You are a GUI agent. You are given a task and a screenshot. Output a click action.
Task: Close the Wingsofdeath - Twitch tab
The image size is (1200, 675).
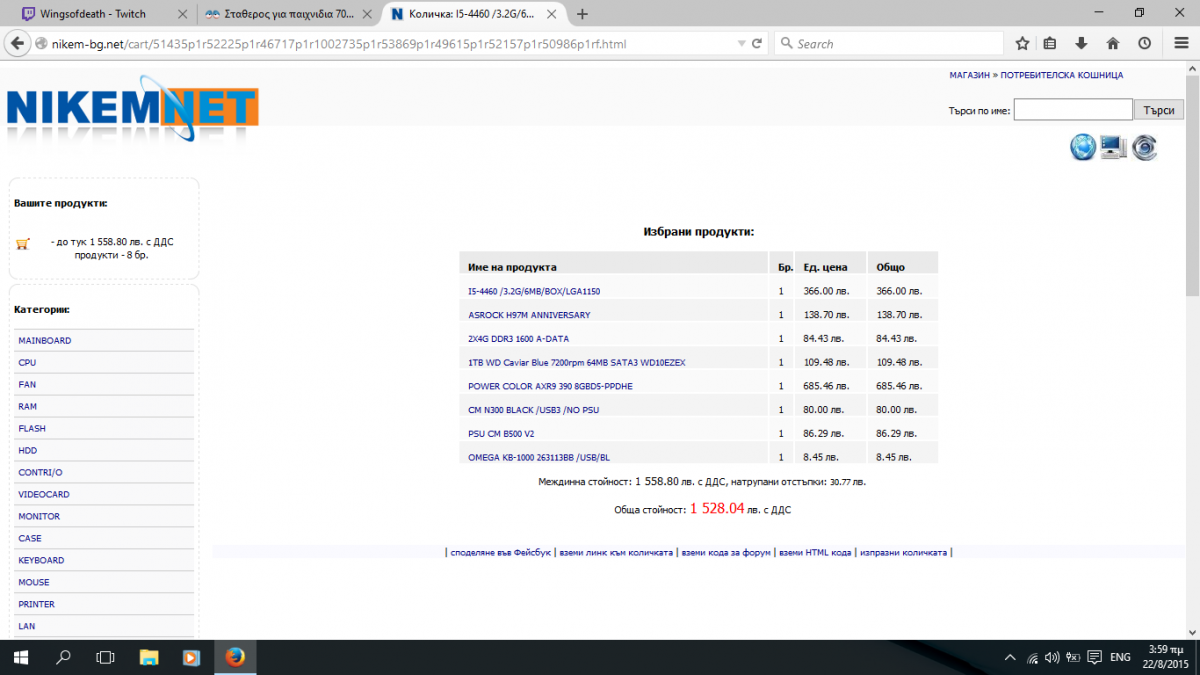182,14
